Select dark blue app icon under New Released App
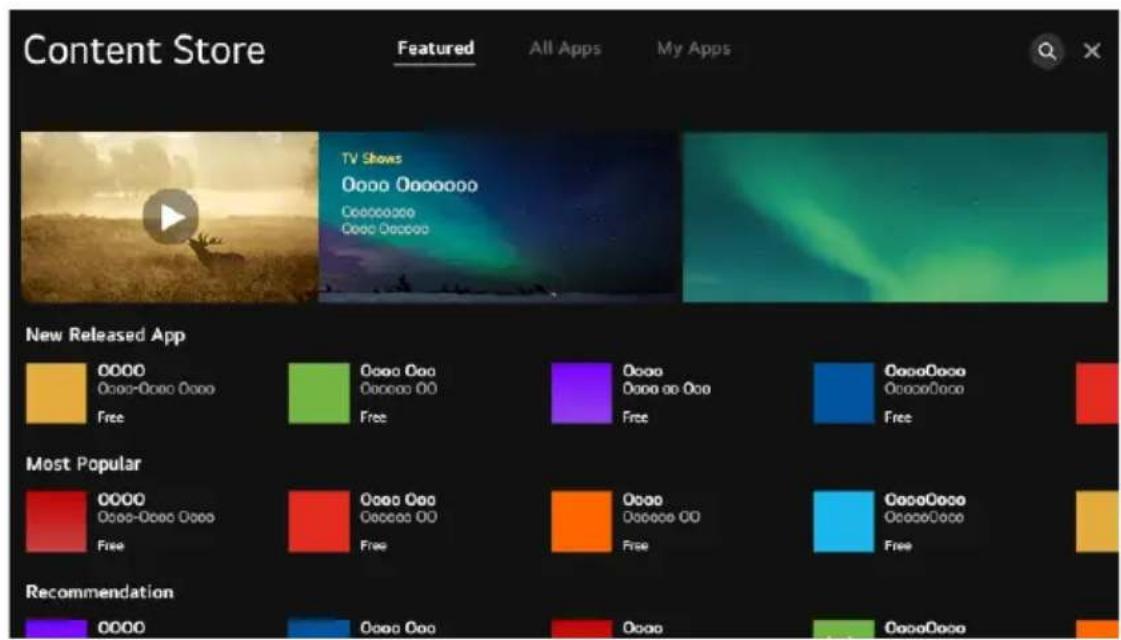Viewport: 1121px width, 640px height. point(844,393)
